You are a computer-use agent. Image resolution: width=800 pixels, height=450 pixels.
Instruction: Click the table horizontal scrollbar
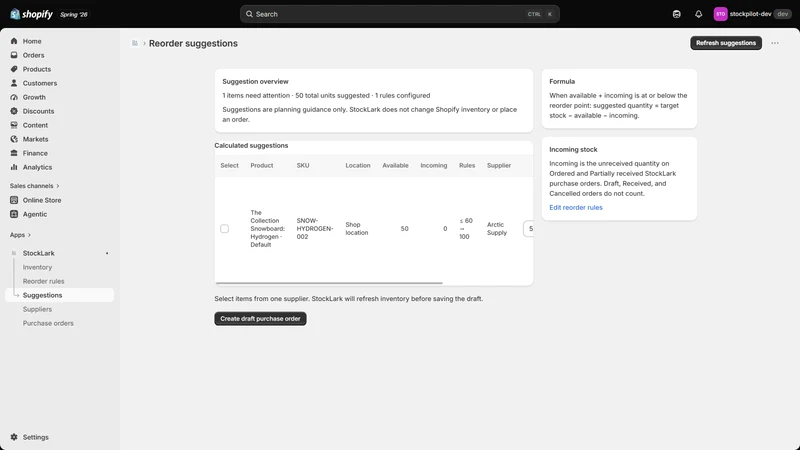(x=329, y=283)
